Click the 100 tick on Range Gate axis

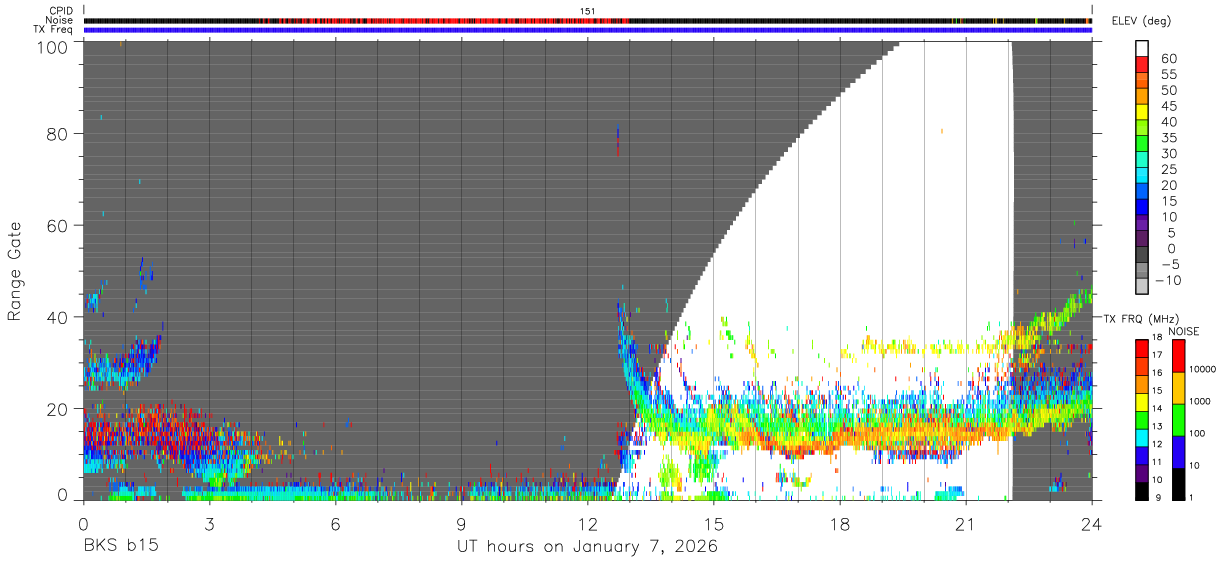(x=53, y=46)
